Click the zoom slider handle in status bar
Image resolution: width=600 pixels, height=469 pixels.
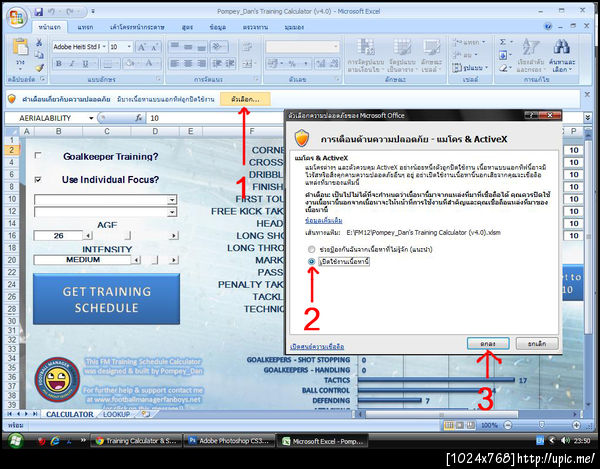click(x=541, y=425)
